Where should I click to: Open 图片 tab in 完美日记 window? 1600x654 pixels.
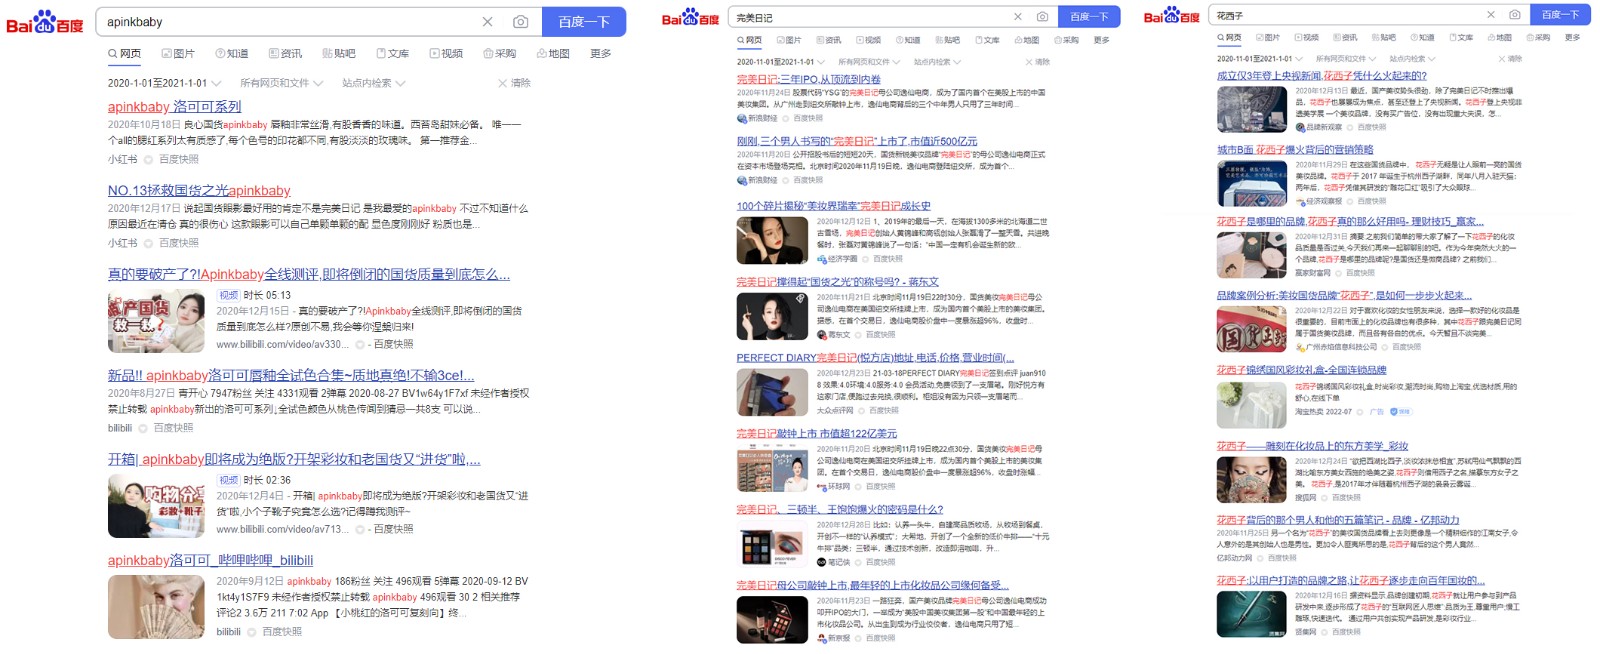[x=788, y=40]
